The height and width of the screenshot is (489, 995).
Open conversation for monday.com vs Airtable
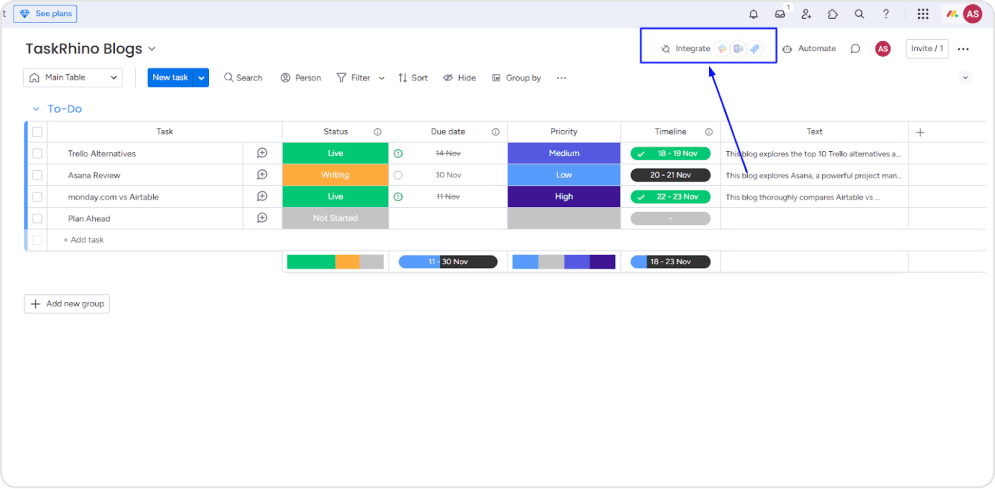[262, 197]
